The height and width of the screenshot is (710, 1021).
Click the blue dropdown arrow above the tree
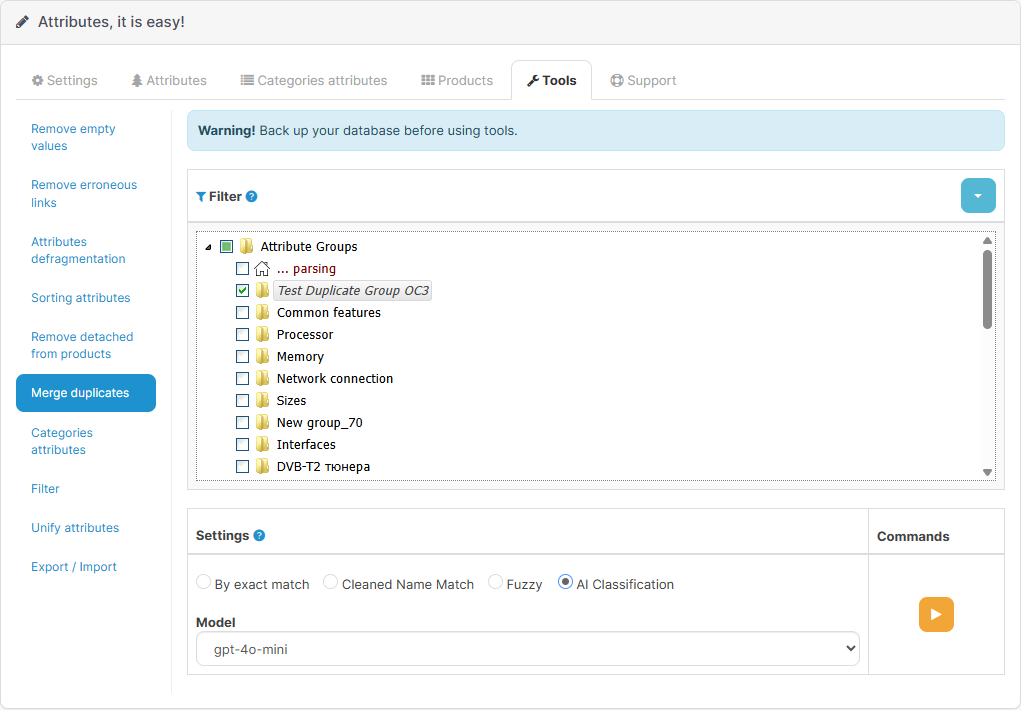(978, 195)
